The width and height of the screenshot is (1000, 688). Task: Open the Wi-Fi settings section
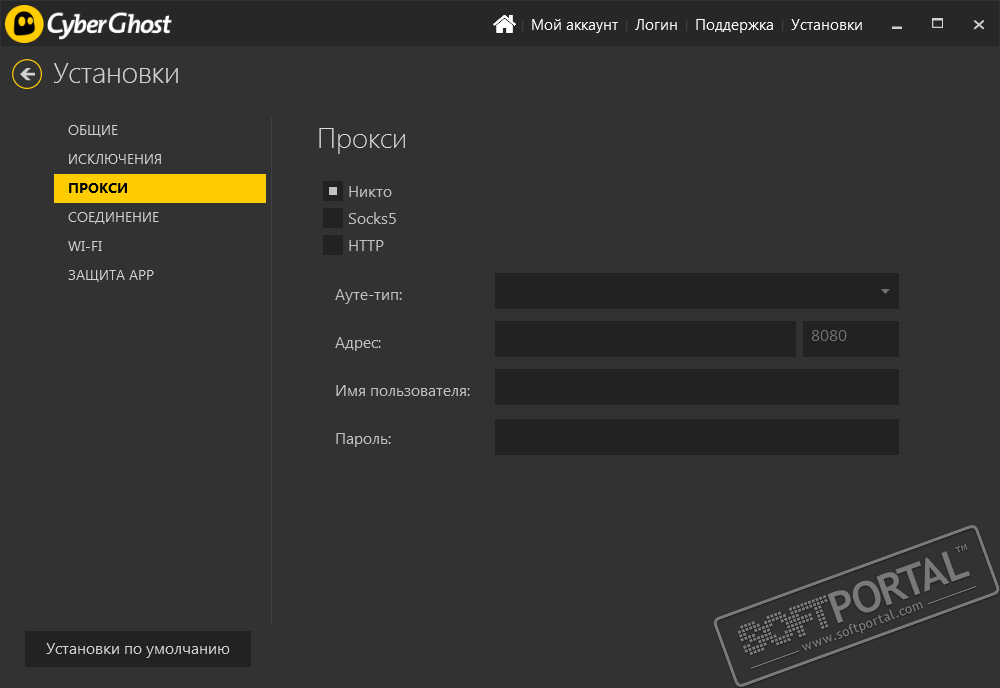(x=85, y=246)
